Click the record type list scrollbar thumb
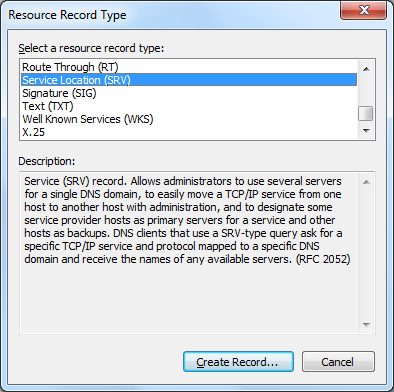 [x=366, y=113]
